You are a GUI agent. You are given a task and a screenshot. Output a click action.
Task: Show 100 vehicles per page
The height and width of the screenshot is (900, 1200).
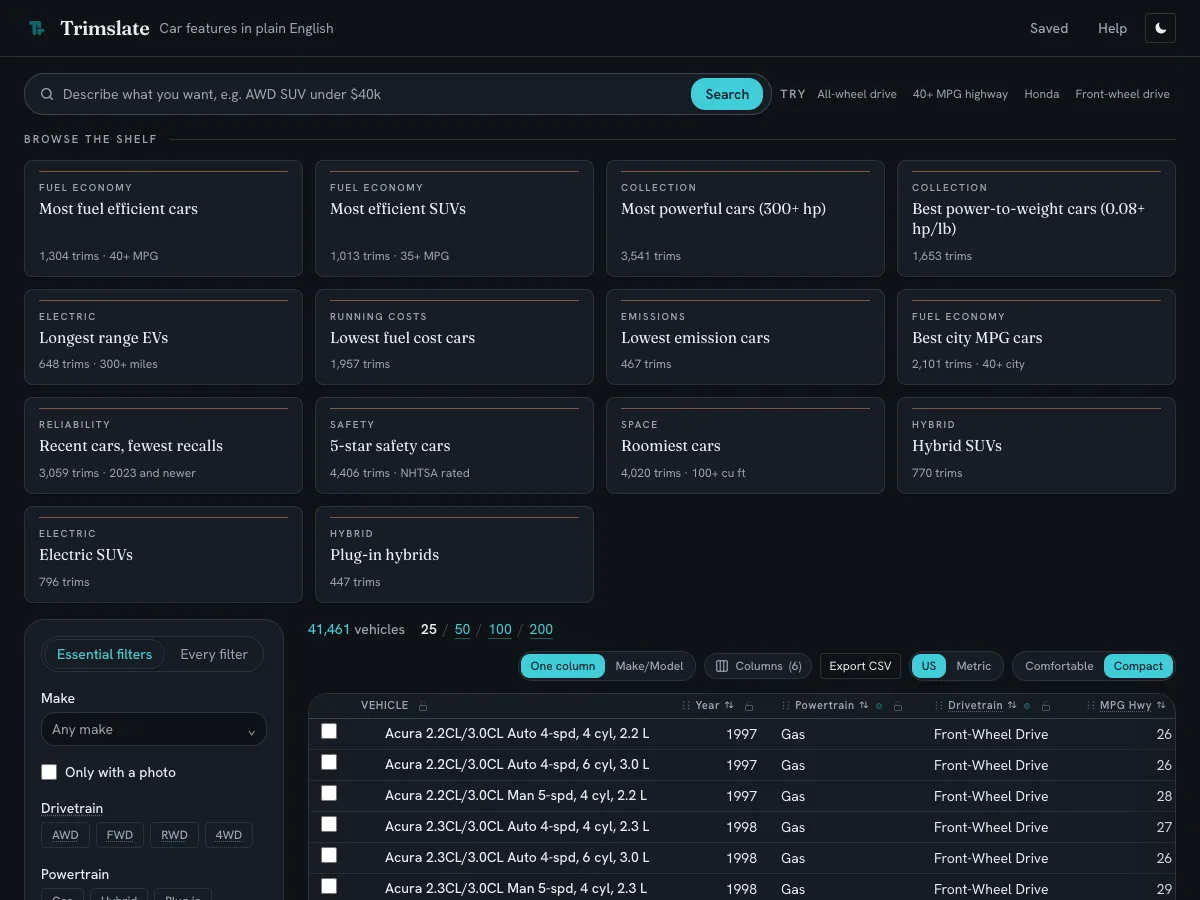click(x=500, y=629)
